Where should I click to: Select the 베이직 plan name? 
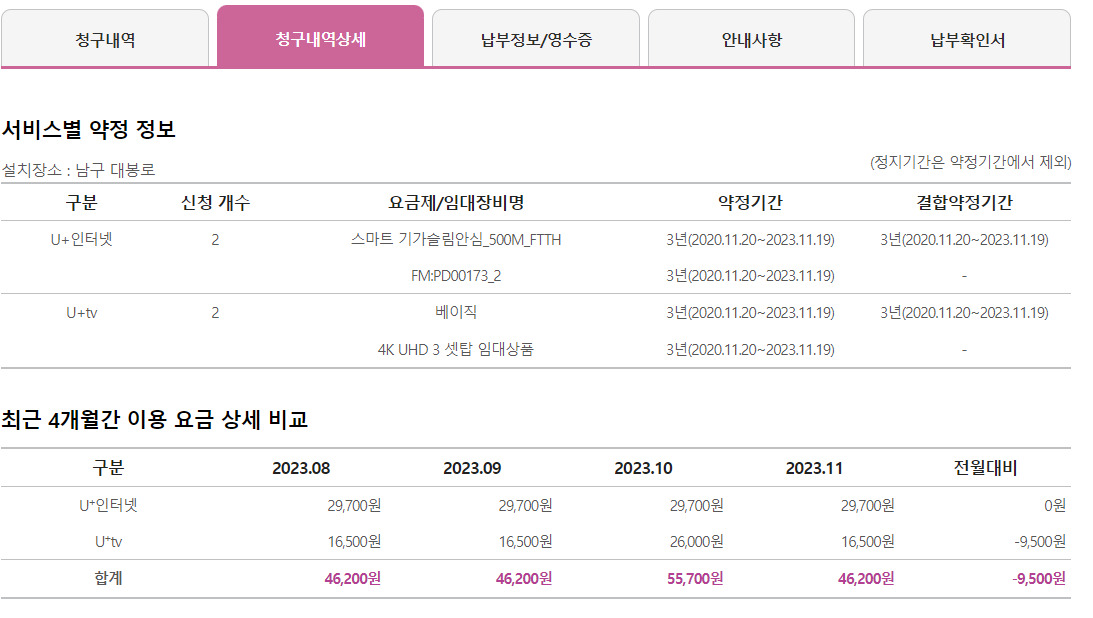(x=456, y=313)
